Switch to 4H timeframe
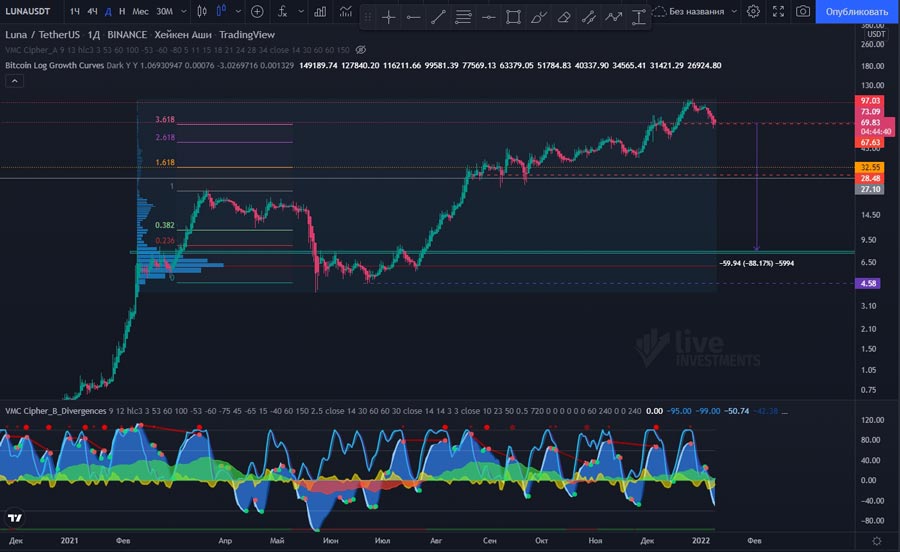The image size is (900, 552). pos(92,12)
